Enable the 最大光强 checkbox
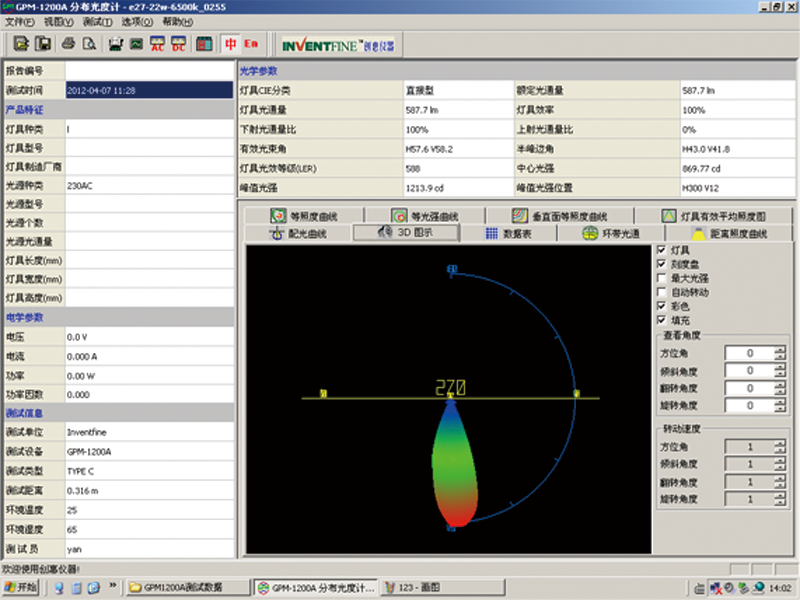Image resolution: width=800 pixels, height=600 pixels. [660, 277]
